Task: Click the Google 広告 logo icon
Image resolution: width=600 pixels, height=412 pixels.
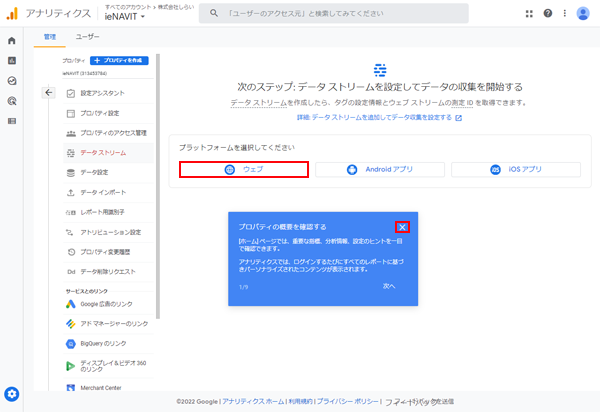Action: pyautogui.click(x=71, y=304)
